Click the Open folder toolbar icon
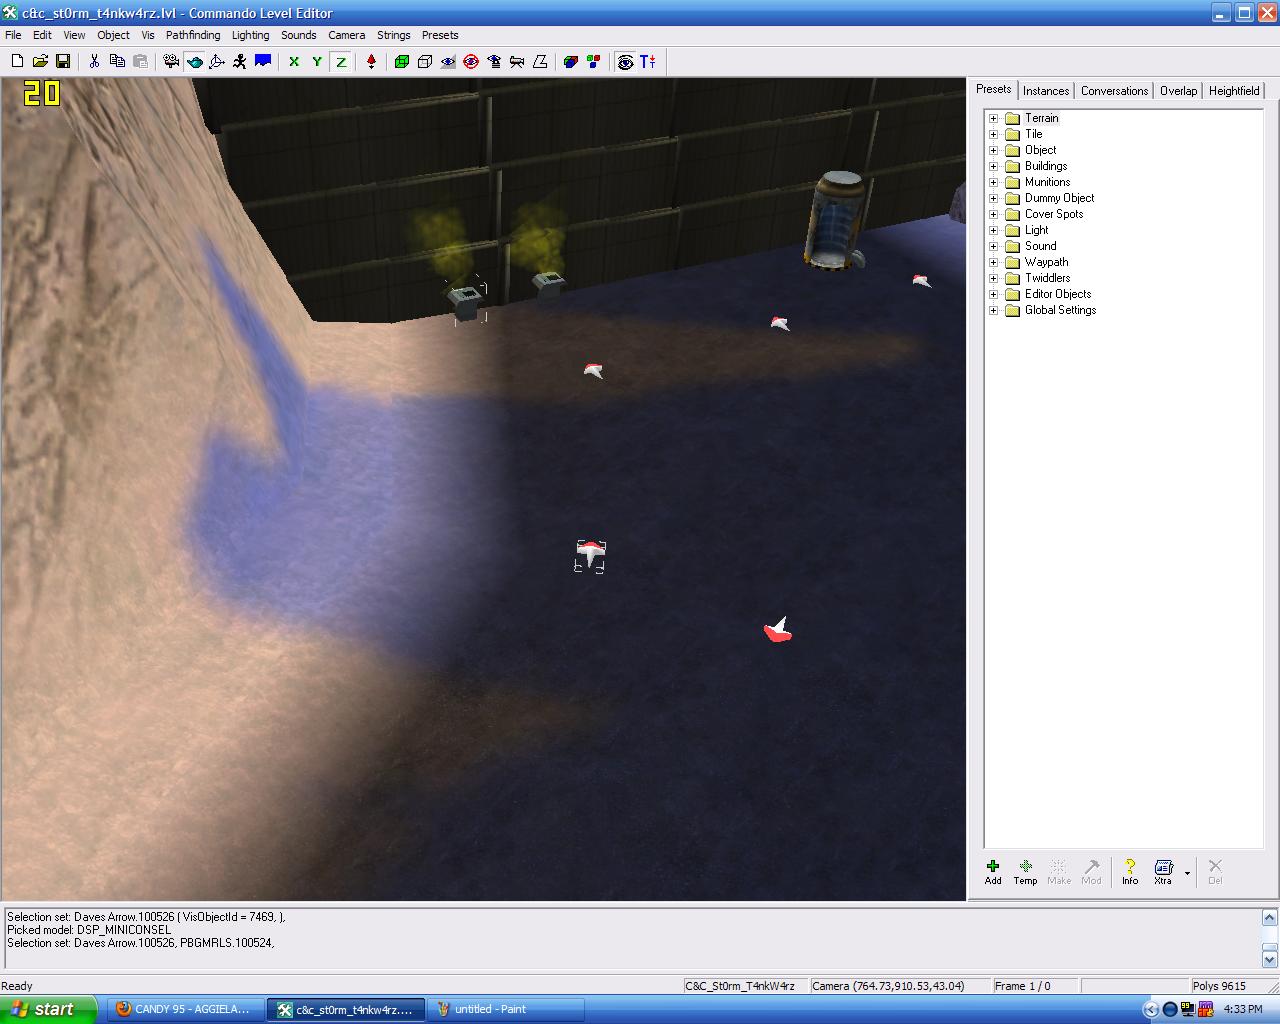 pyautogui.click(x=40, y=62)
